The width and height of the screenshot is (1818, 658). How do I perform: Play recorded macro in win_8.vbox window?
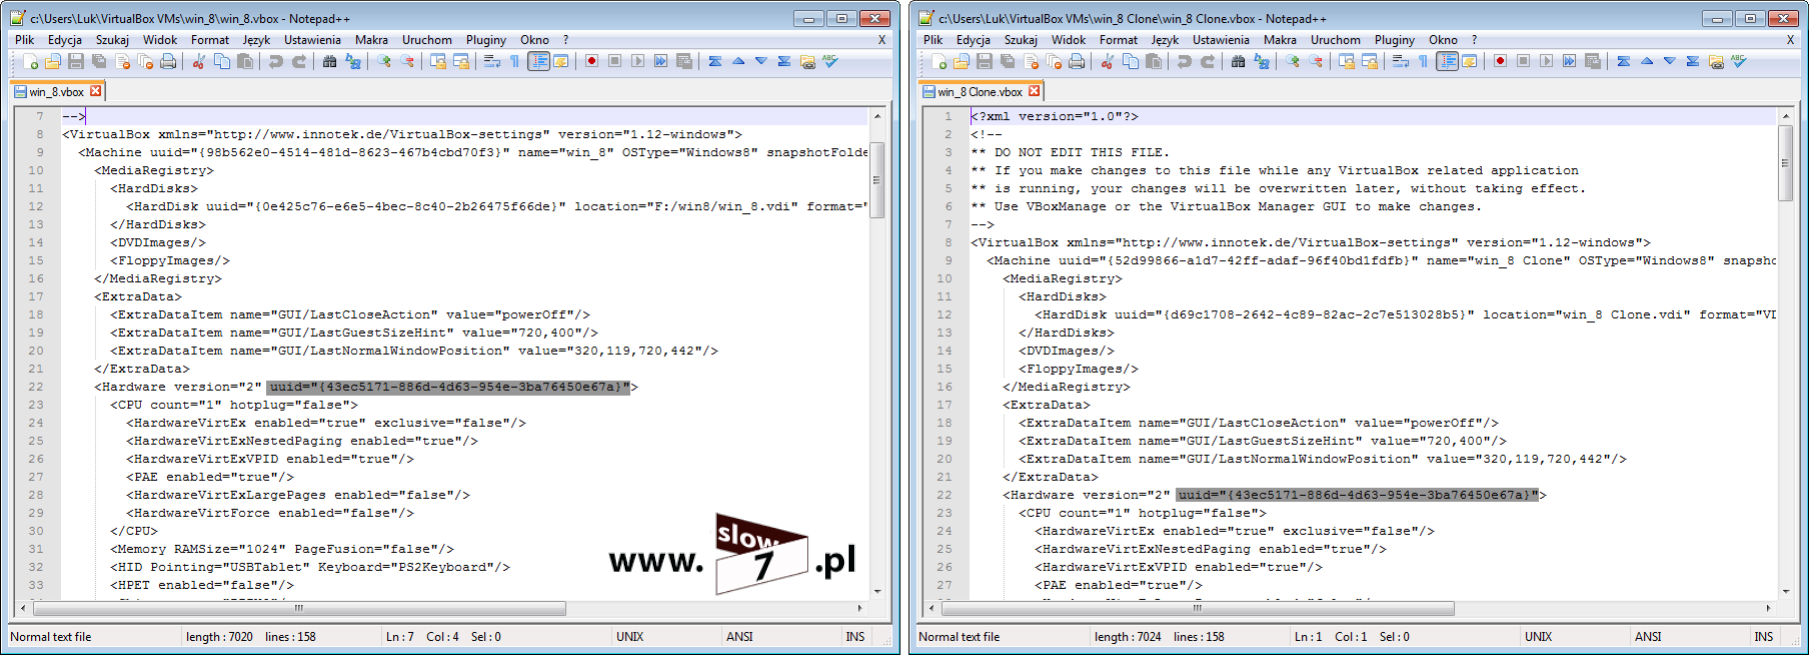638,62
